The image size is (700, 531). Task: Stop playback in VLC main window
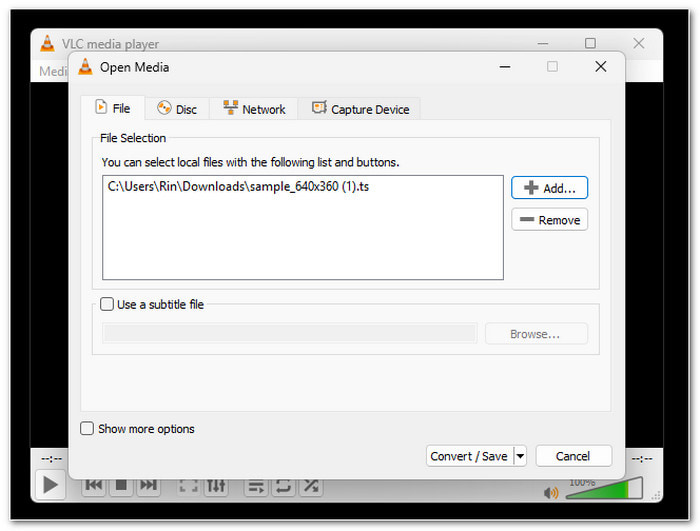pyautogui.click(x=121, y=485)
